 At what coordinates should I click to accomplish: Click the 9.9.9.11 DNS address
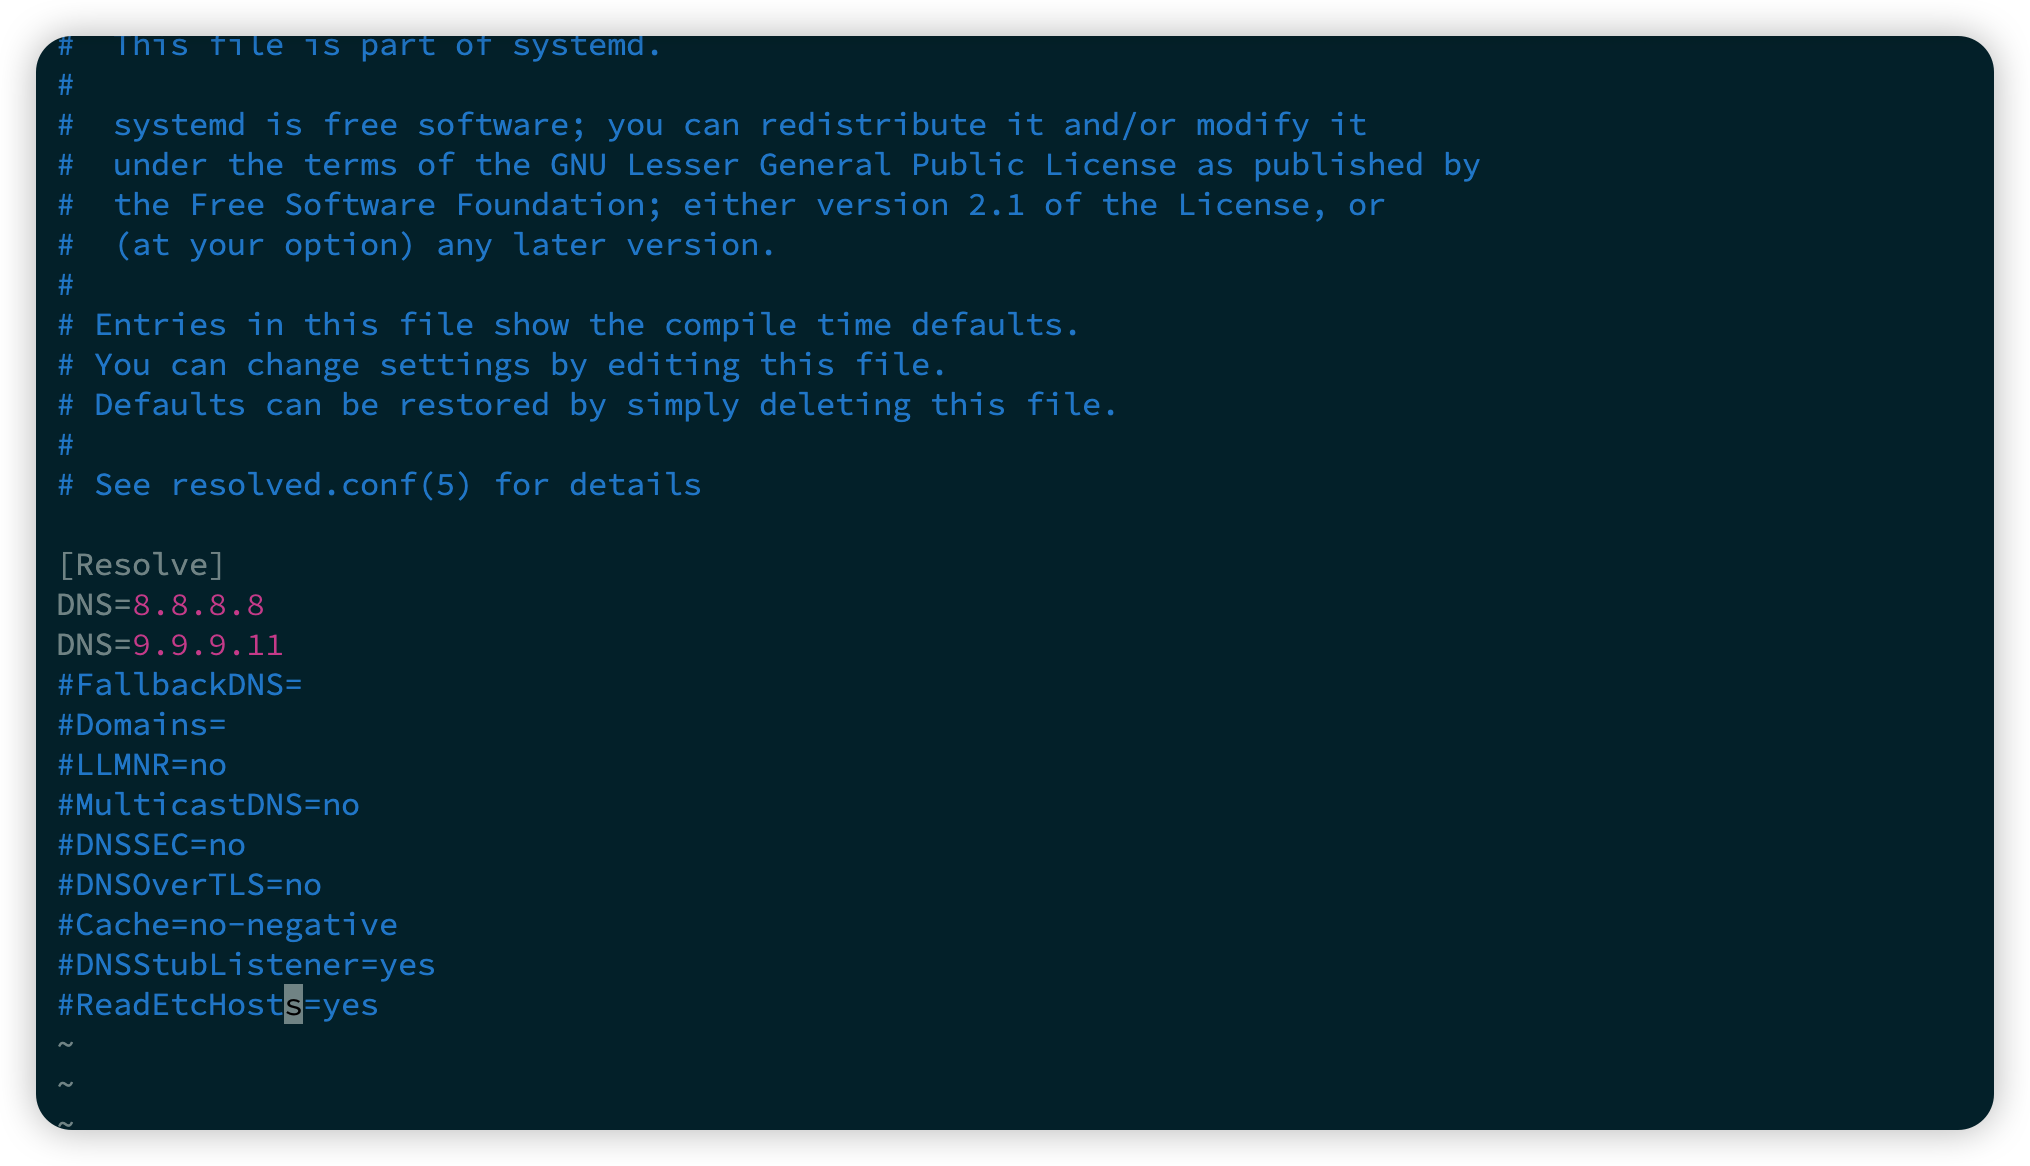pos(208,645)
